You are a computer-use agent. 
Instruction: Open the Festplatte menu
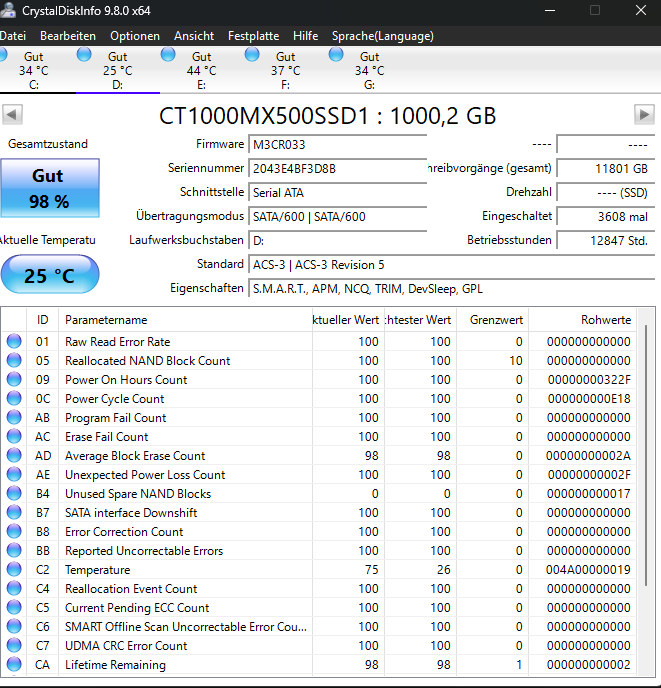(253, 36)
